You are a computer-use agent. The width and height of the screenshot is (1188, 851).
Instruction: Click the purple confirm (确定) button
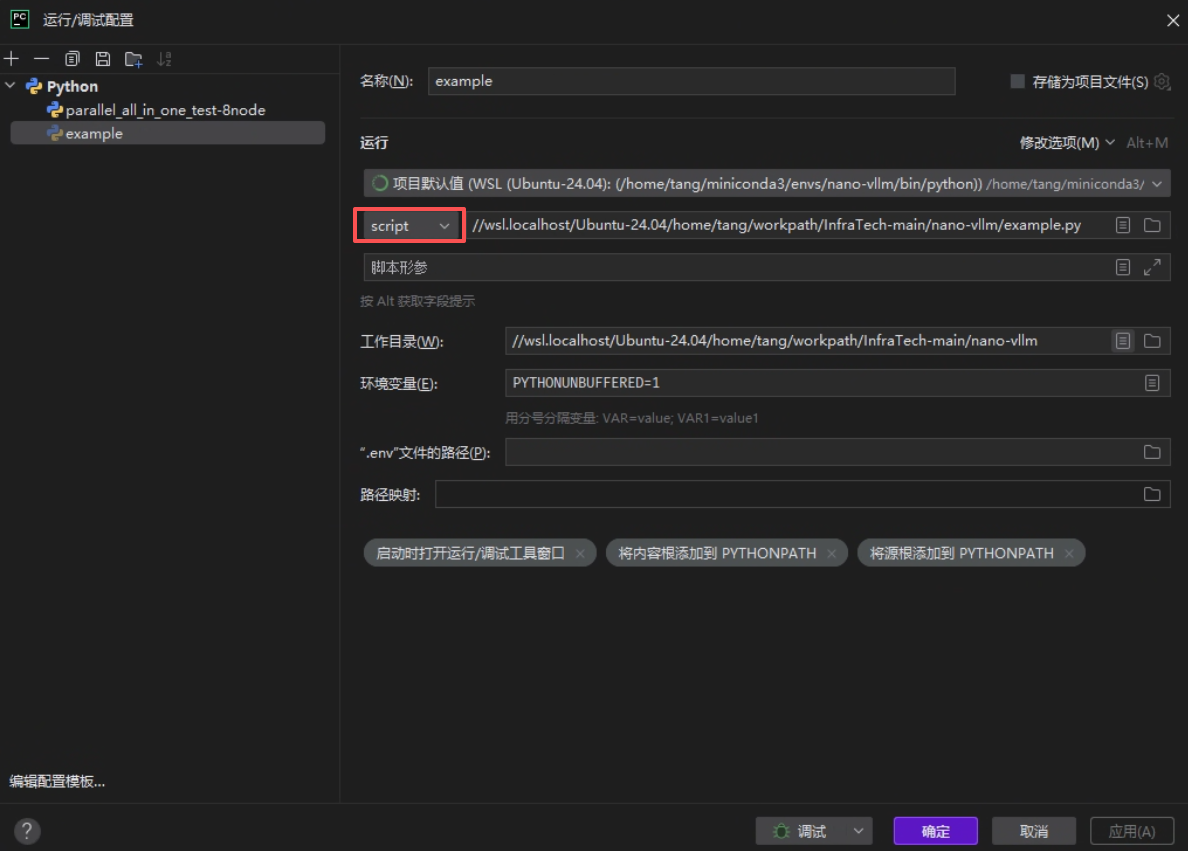pyautogui.click(x=935, y=831)
